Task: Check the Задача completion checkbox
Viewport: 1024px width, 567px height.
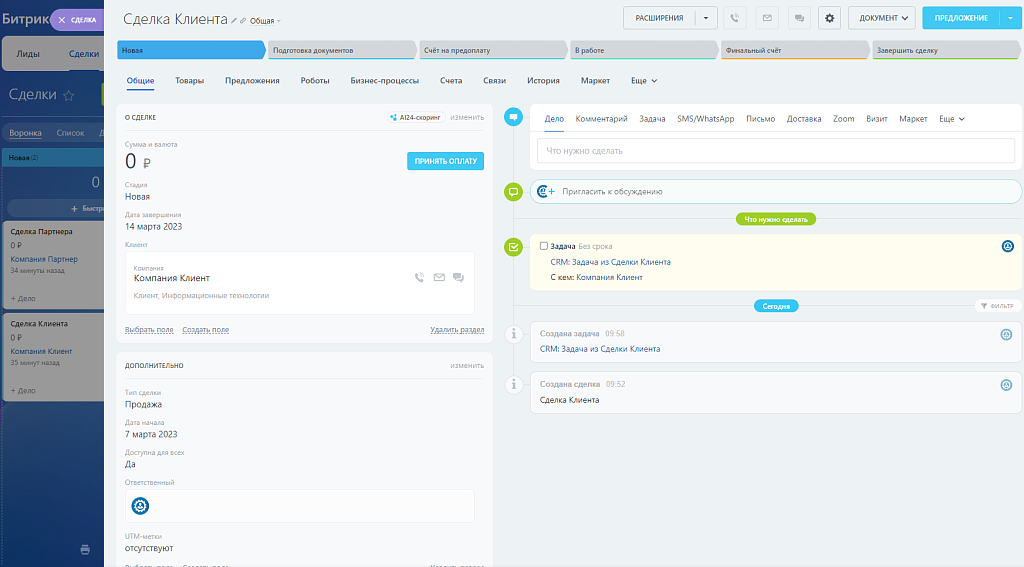Action: pos(544,246)
